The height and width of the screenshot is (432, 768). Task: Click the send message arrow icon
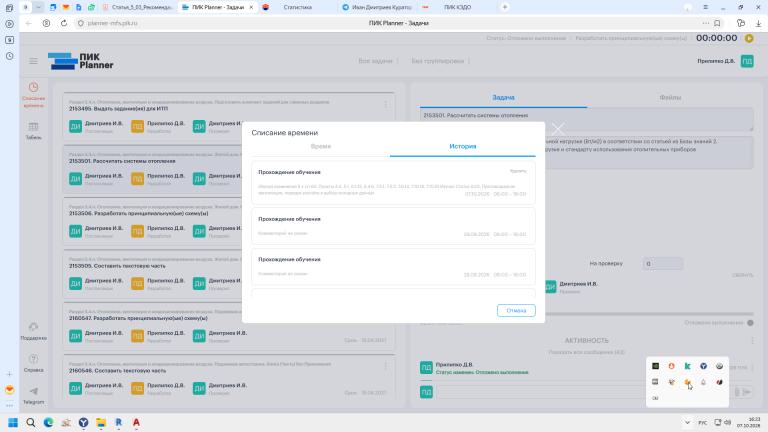pyautogui.click(x=746, y=392)
